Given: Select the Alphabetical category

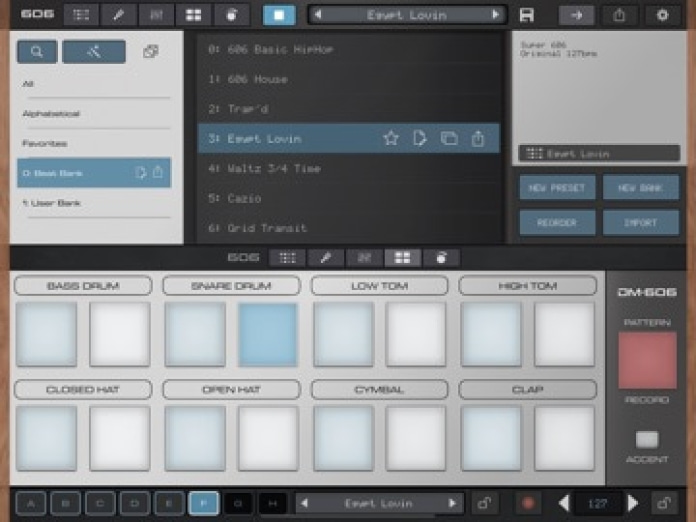Looking at the screenshot, I should [x=93, y=114].
